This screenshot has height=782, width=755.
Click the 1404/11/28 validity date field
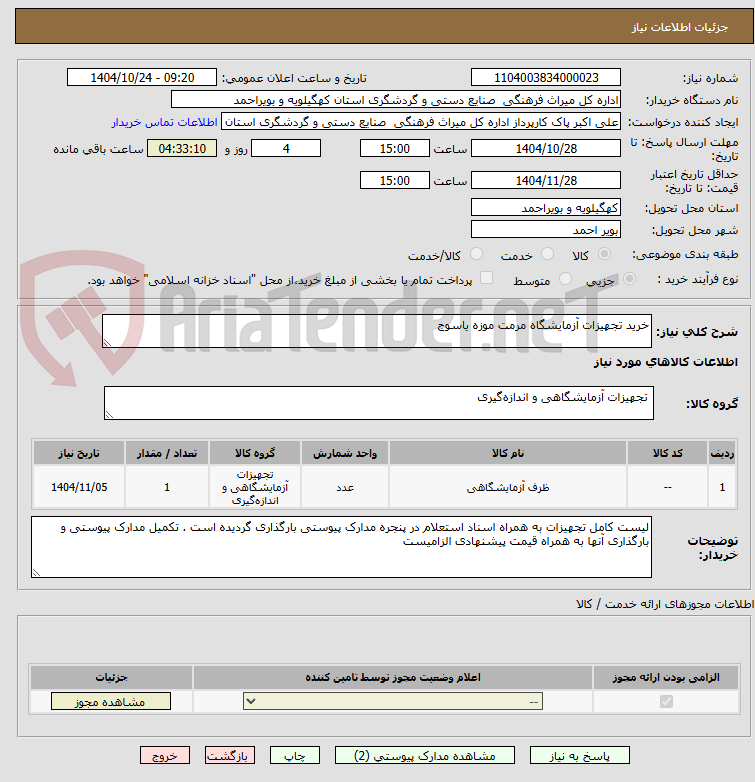click(546, 181)
